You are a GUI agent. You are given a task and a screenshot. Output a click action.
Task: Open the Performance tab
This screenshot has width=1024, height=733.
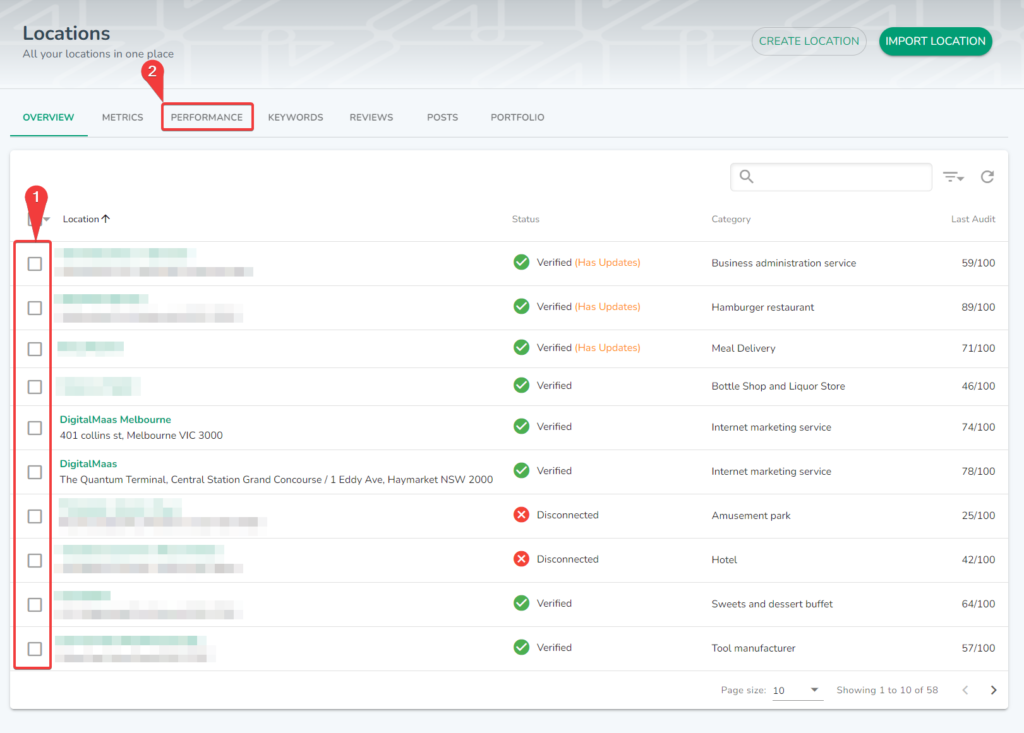pyautogui.click(x=207, y=117)
